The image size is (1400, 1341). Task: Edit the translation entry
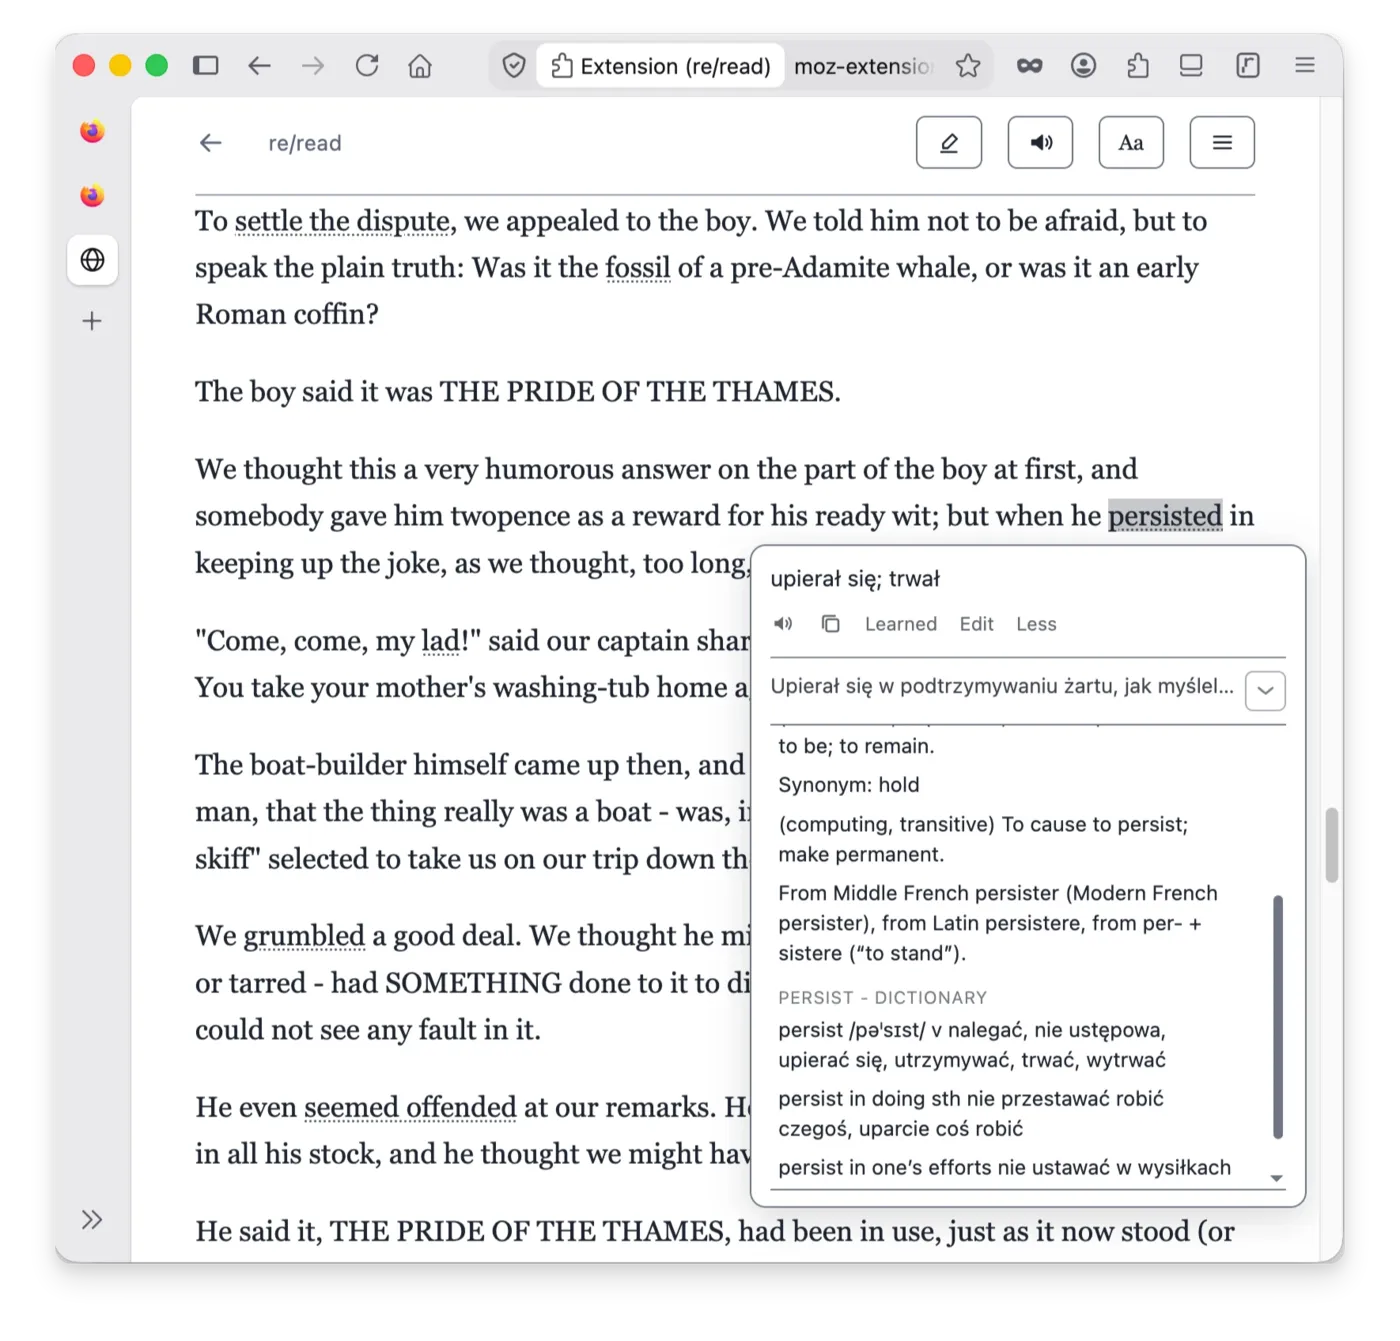click(976, 624)
